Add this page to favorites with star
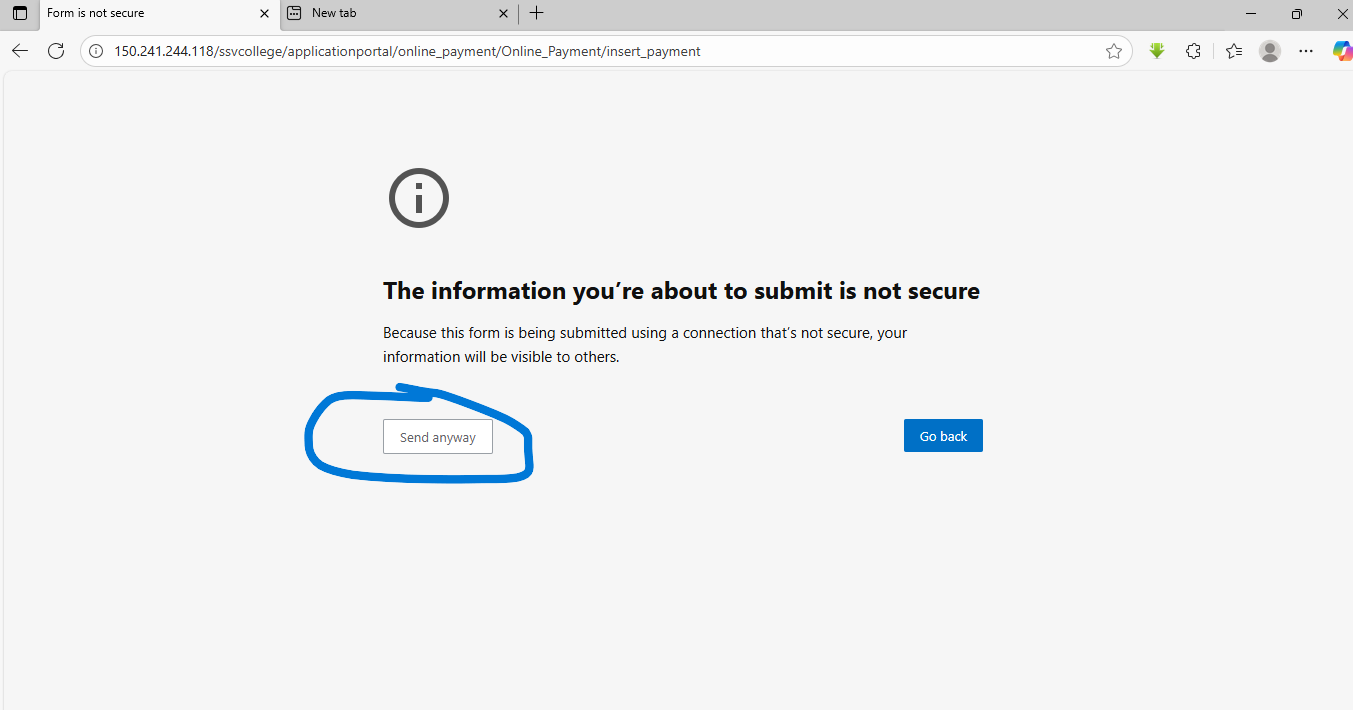The image size is (1353, 710). (1114, 51)
